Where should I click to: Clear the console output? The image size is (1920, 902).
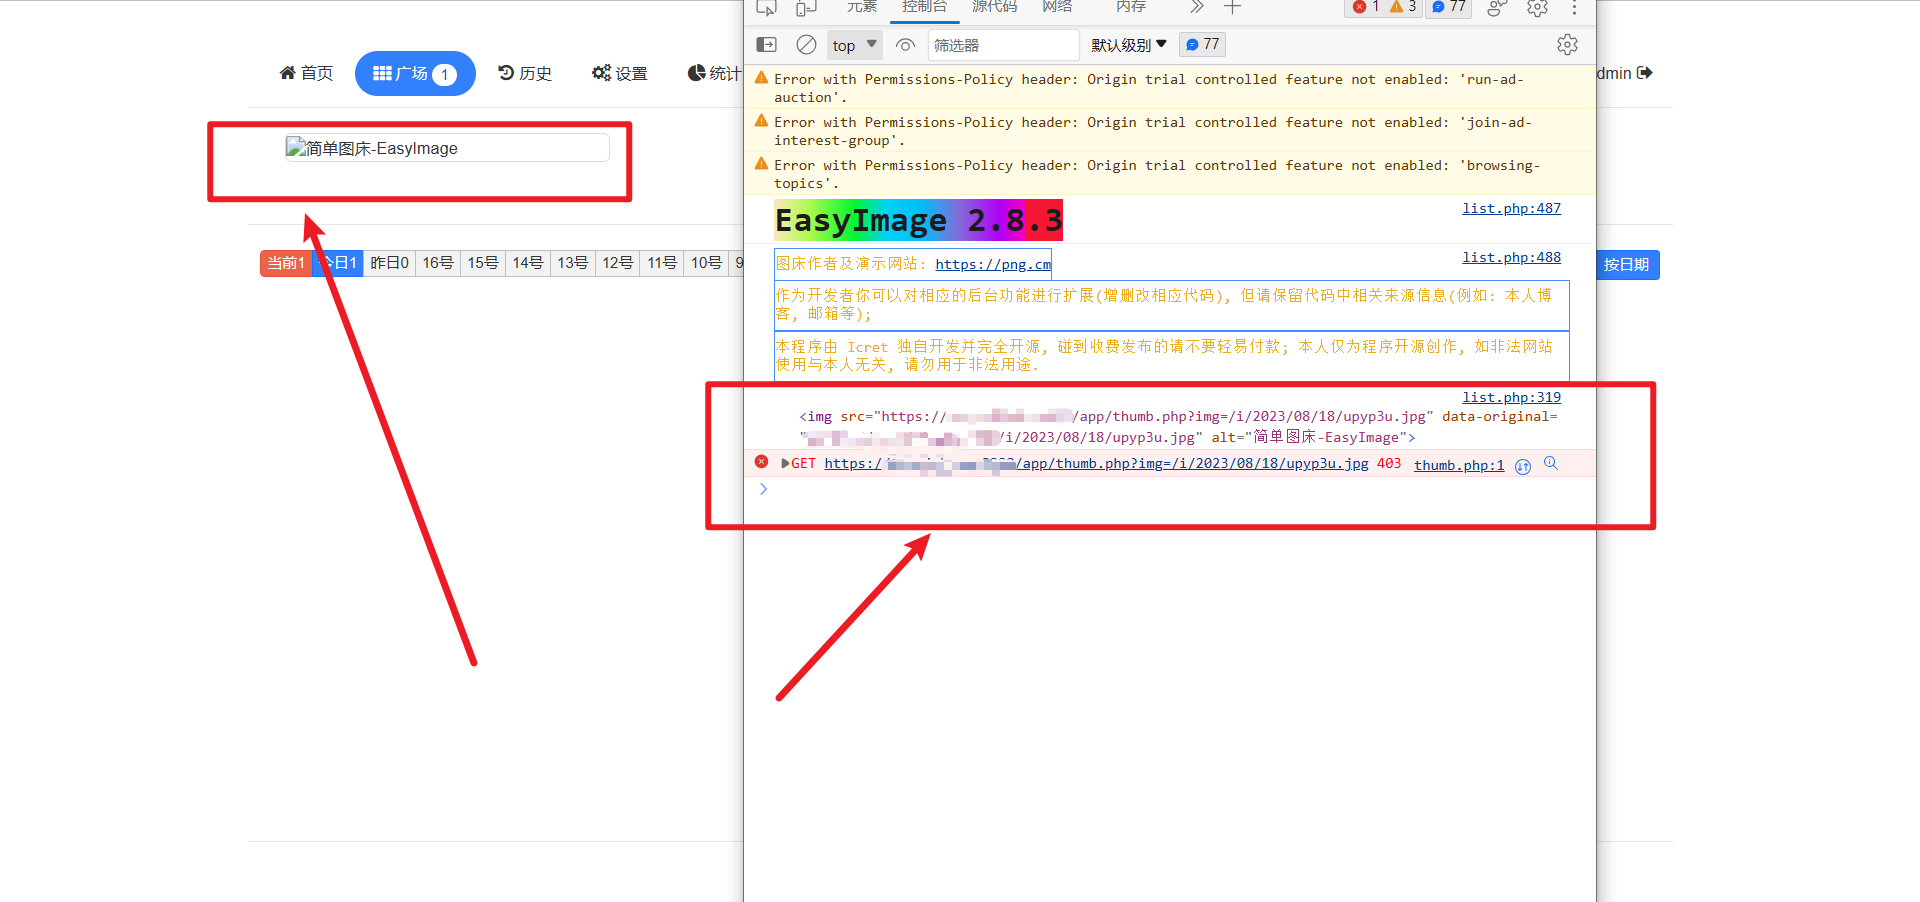806,44
